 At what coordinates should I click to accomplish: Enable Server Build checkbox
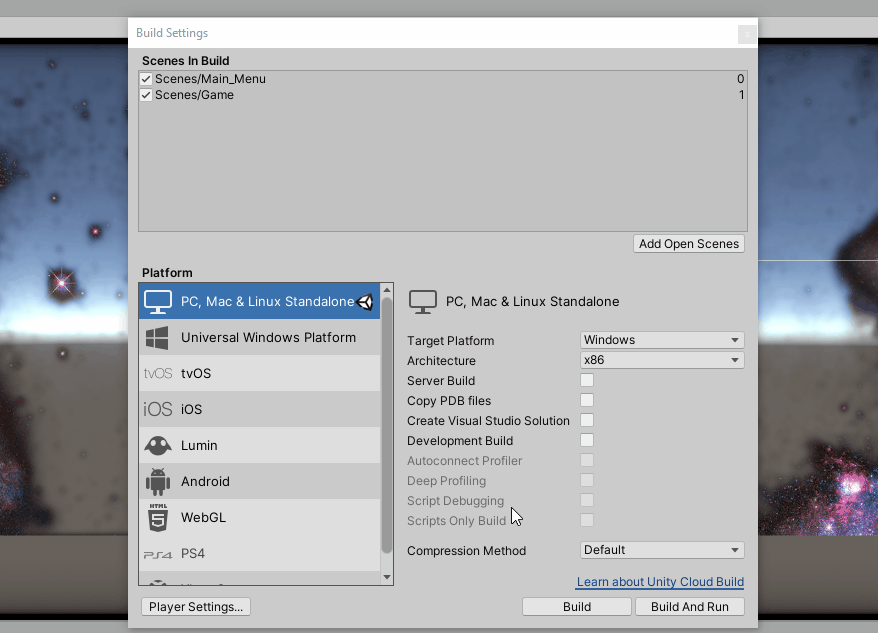pos(587,380)
